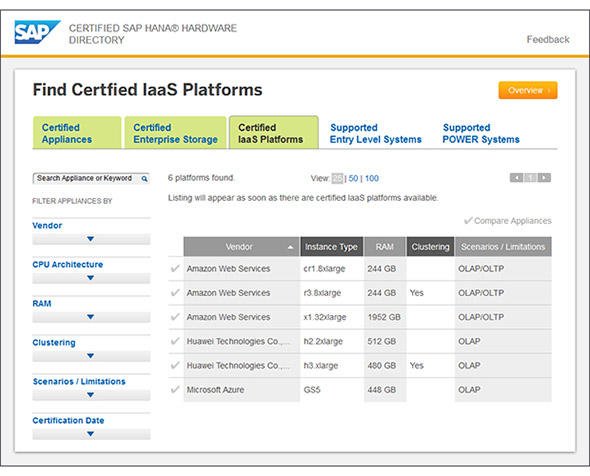
Task: Expand the Certification Date filter dropdown
Action: point(91,434)
